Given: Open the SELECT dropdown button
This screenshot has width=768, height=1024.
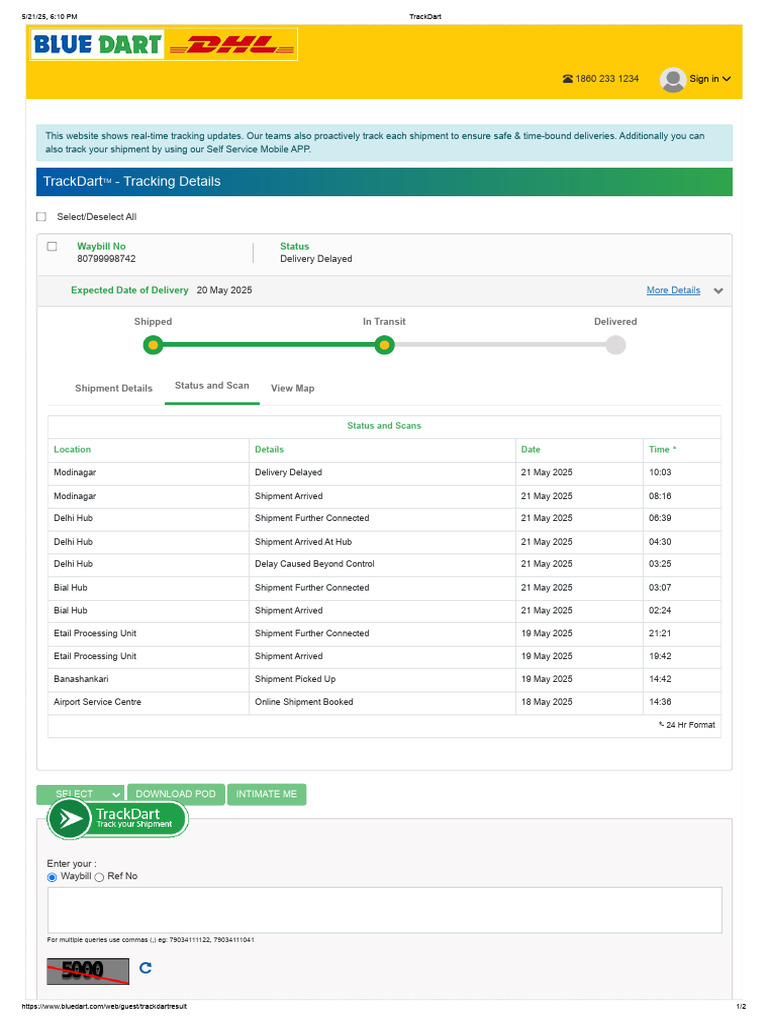Looking at the screenshot, I should coord(80,794).
